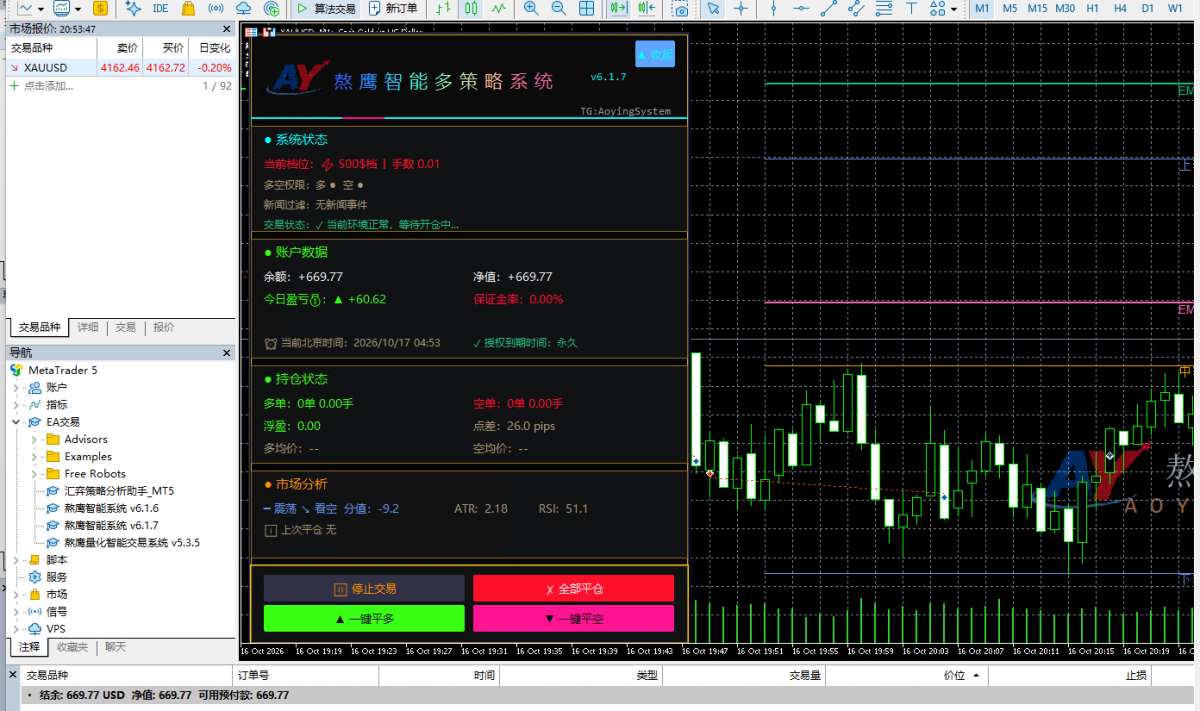Expand the 指标 indicators tree node
This screenshot has width=1200, height=711.
(16, 405)
